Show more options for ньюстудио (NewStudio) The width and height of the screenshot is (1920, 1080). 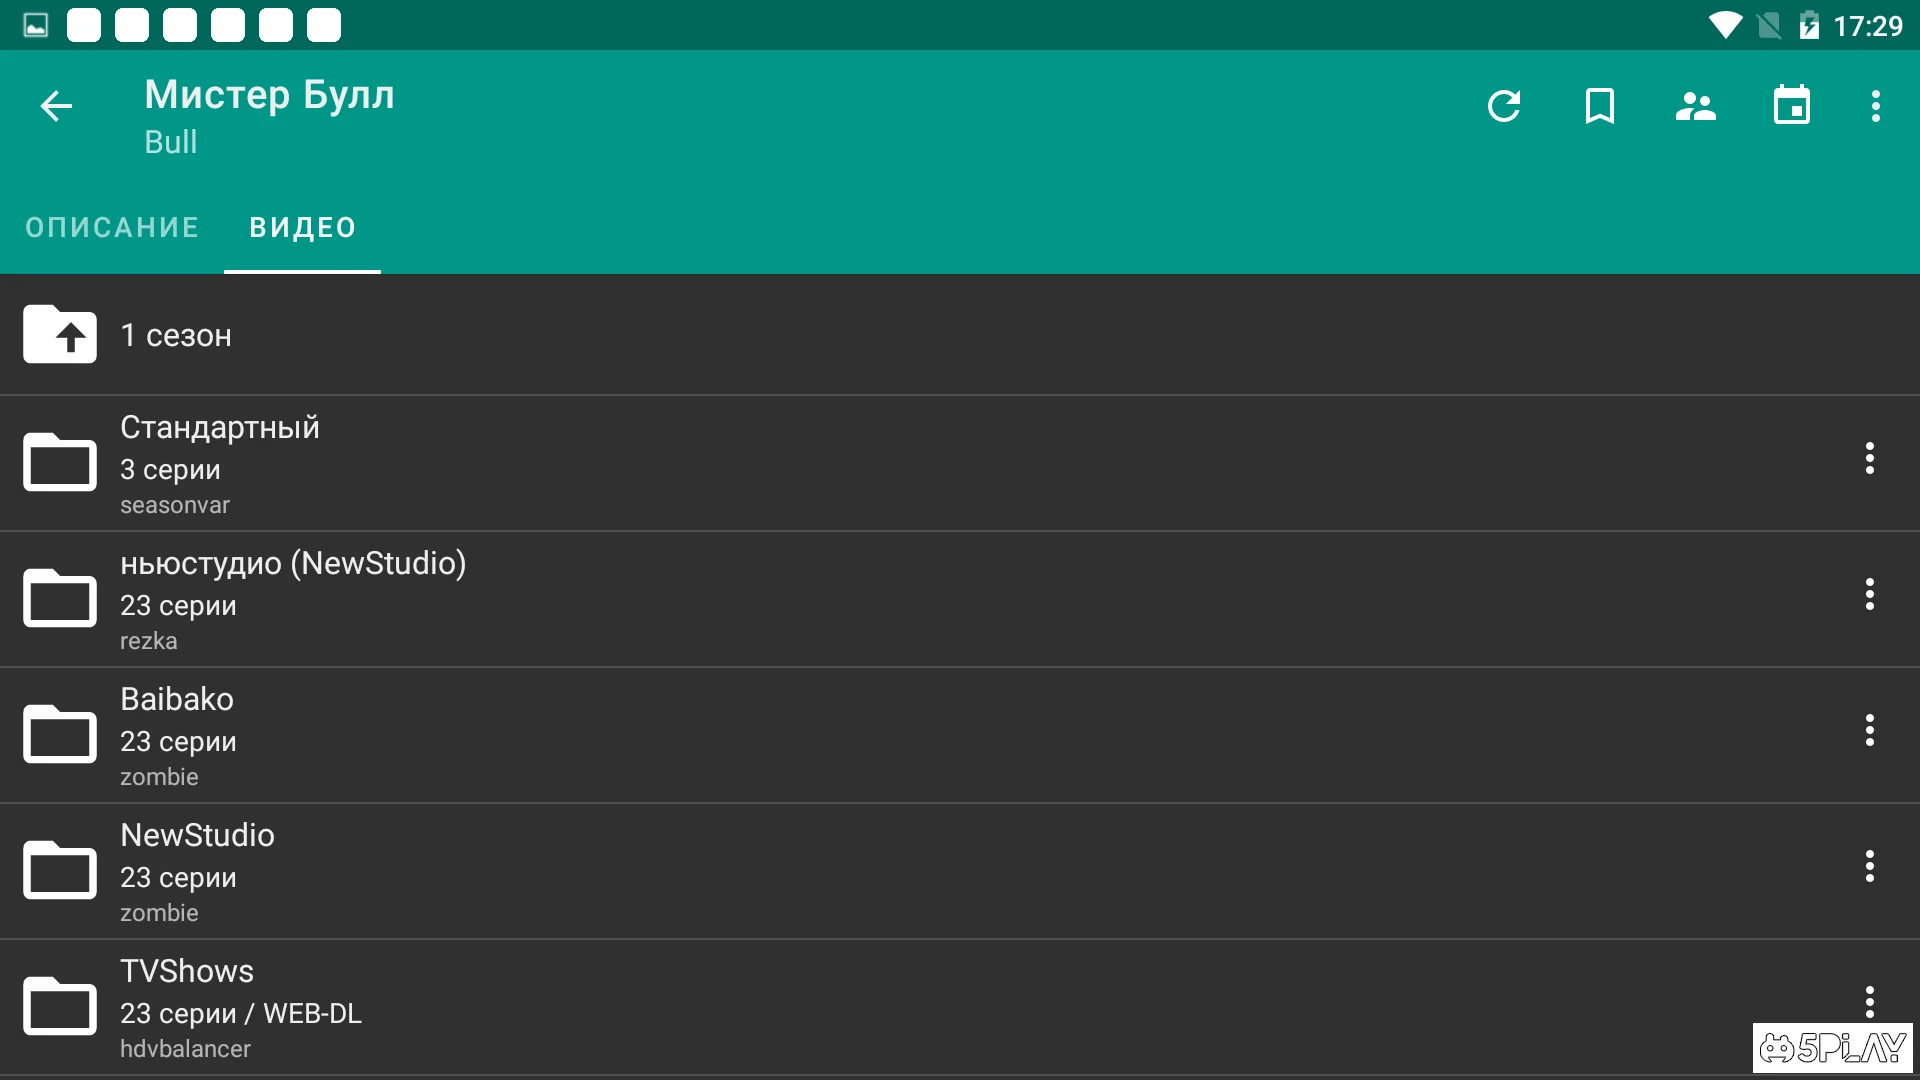(1869, 595)
